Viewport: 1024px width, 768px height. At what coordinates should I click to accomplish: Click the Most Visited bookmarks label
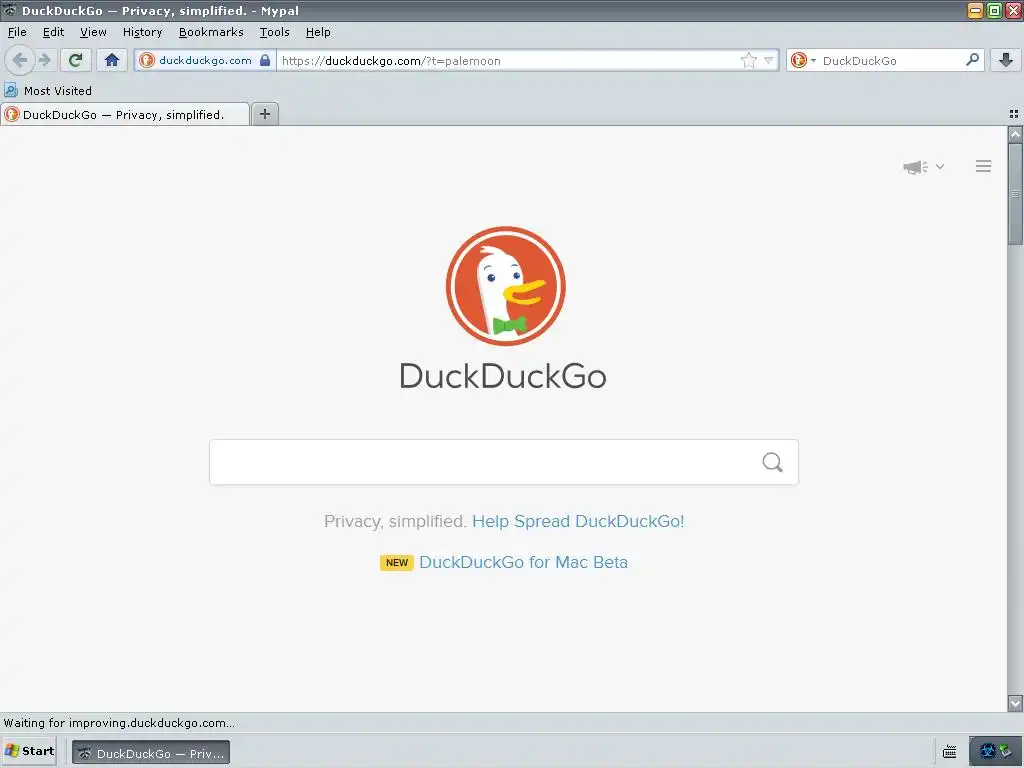tap(57, 91)
